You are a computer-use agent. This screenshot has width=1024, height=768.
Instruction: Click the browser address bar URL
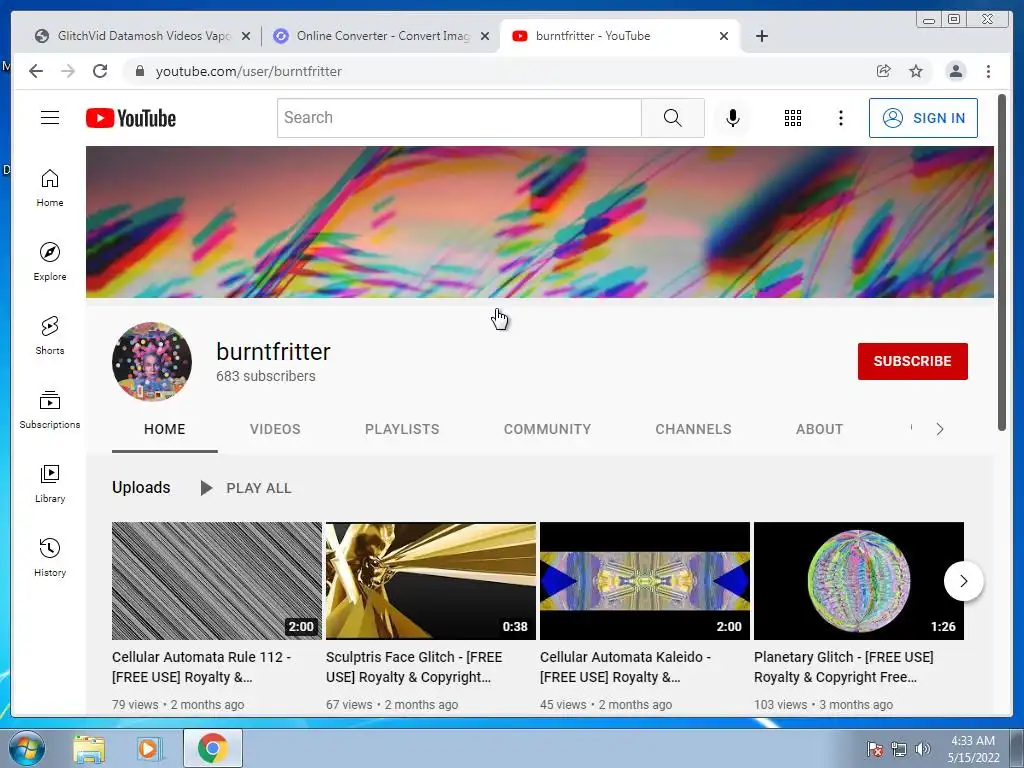point(248,71)
